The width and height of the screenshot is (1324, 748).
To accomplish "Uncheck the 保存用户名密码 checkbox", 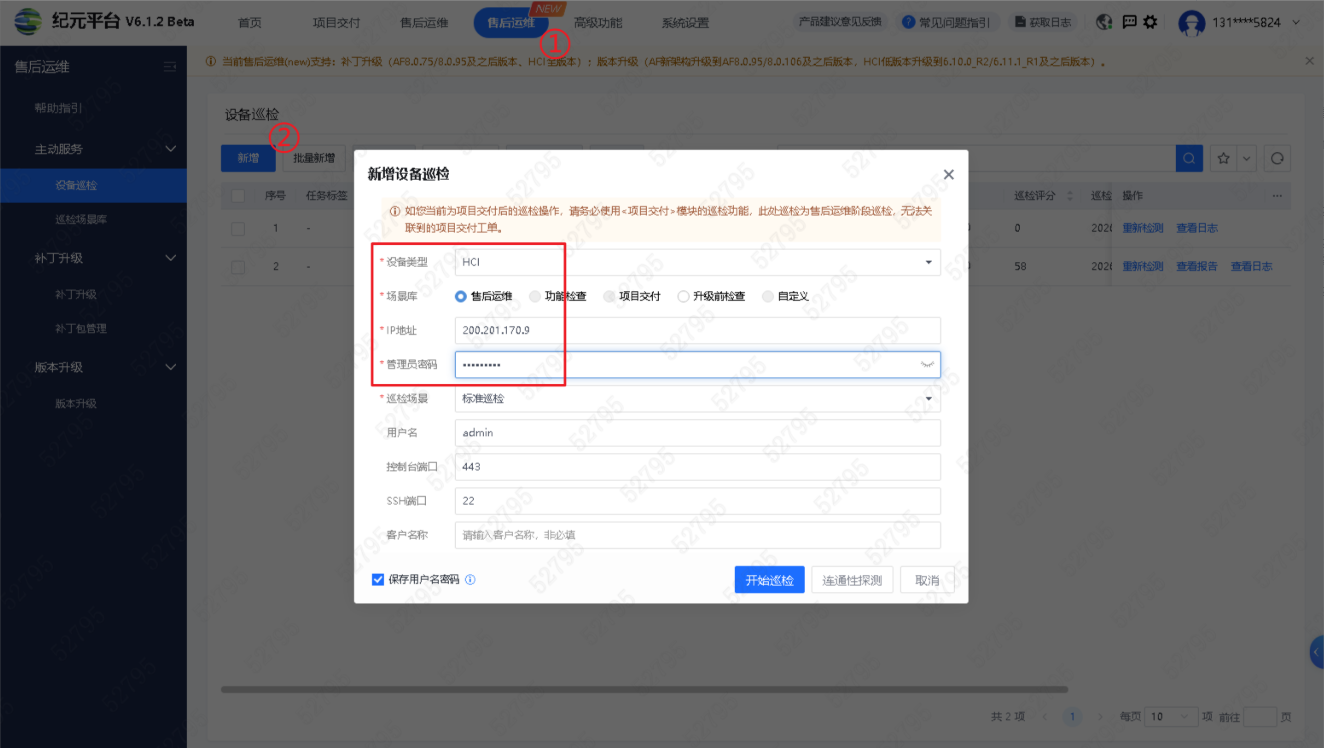I will tap(378, 580).
